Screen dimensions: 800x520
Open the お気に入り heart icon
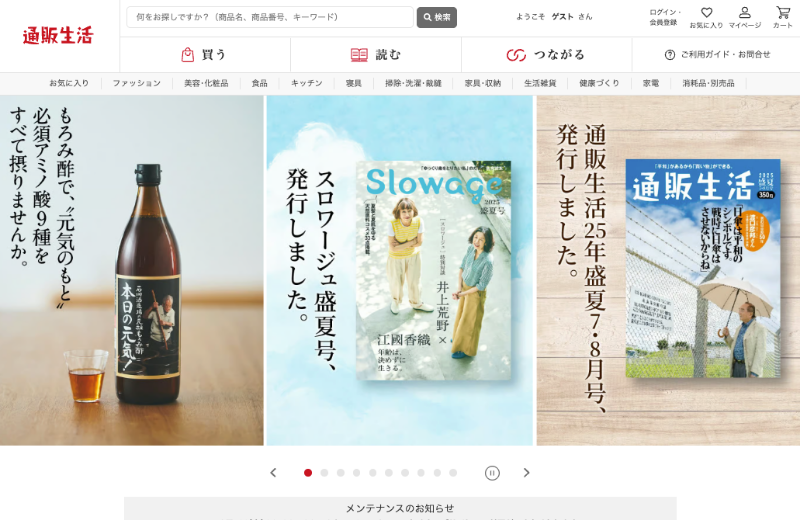(706, 17)
